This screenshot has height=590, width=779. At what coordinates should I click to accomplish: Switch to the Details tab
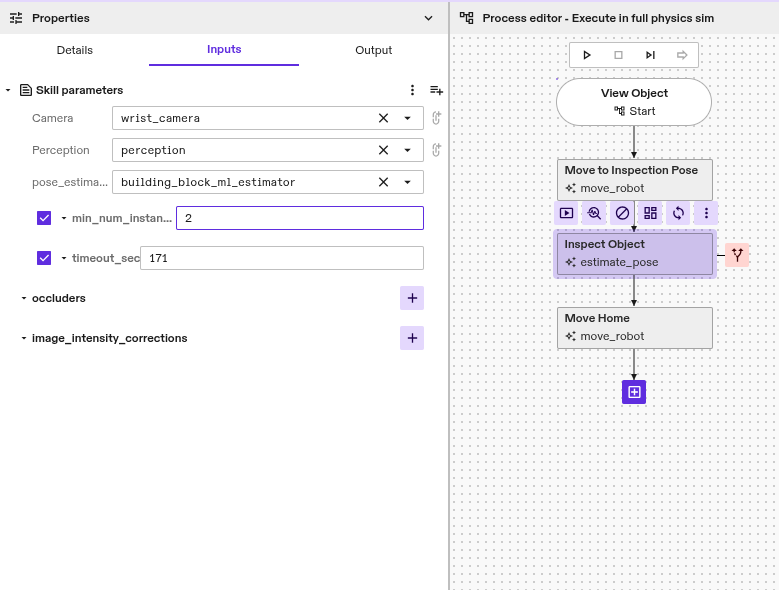tap(75, 50)
